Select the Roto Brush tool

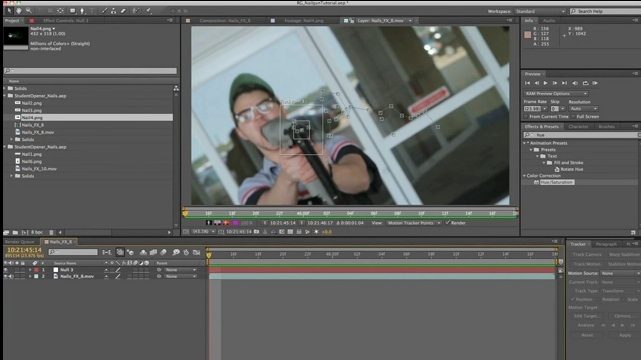click(x=136, y=11)
